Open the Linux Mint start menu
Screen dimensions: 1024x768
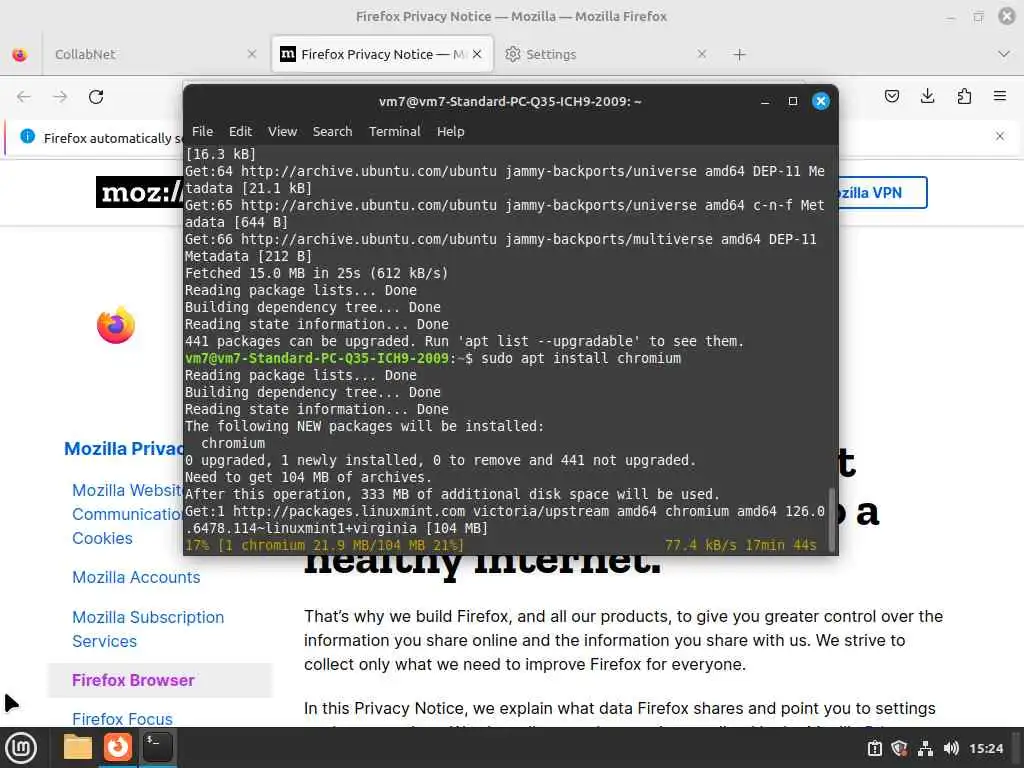[x=21, y=748]
